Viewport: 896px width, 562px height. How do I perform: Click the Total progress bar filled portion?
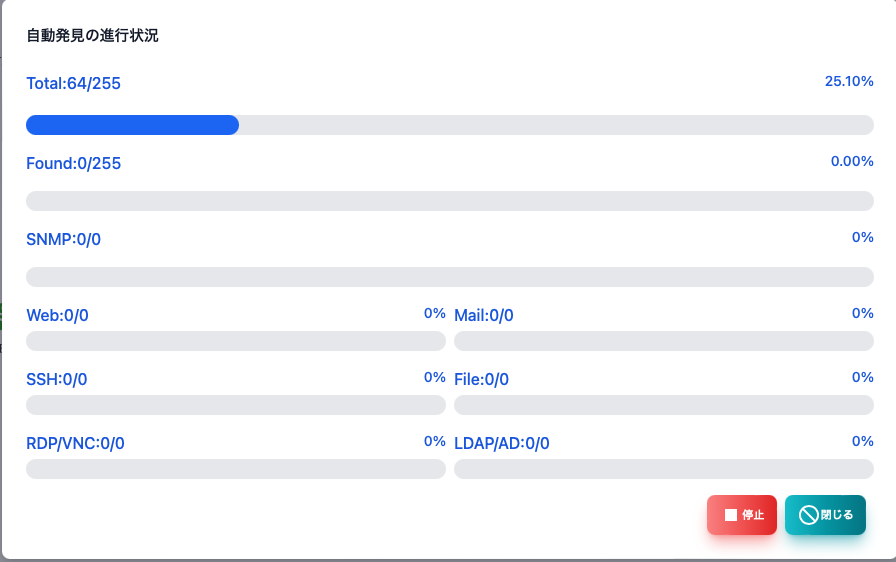coord(133,125)
